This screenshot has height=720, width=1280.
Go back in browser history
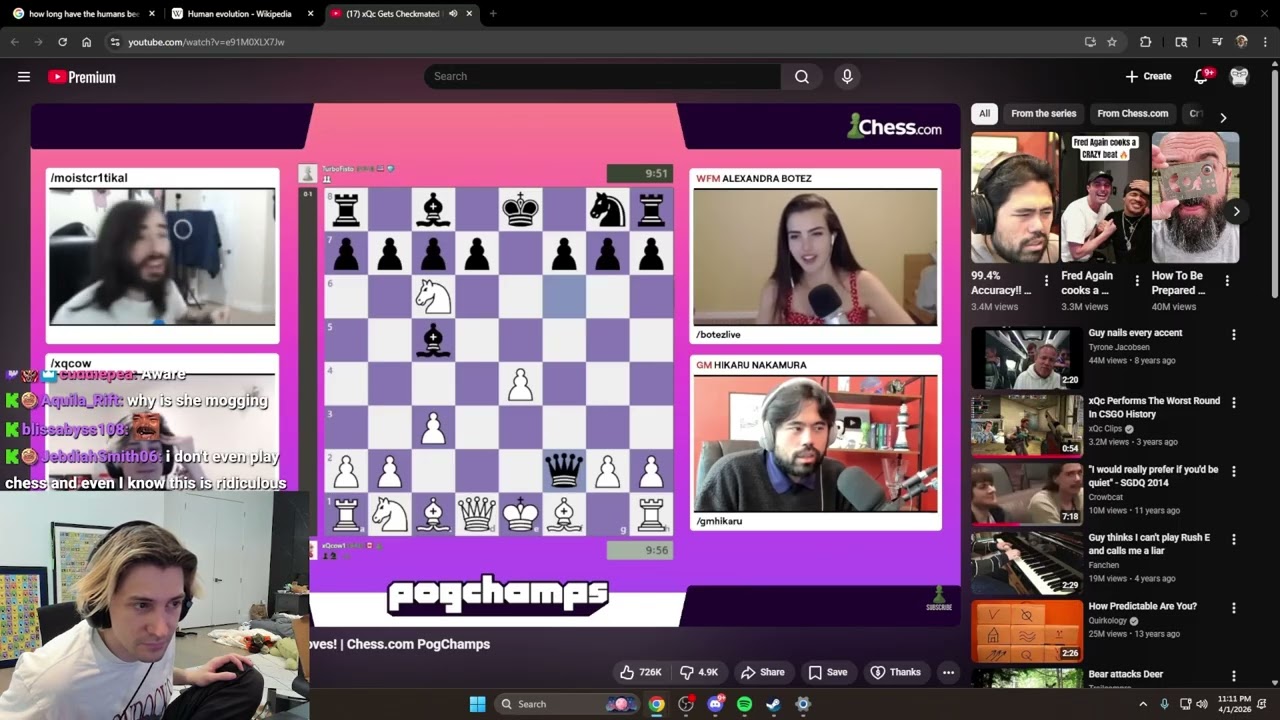click(14, 42)
